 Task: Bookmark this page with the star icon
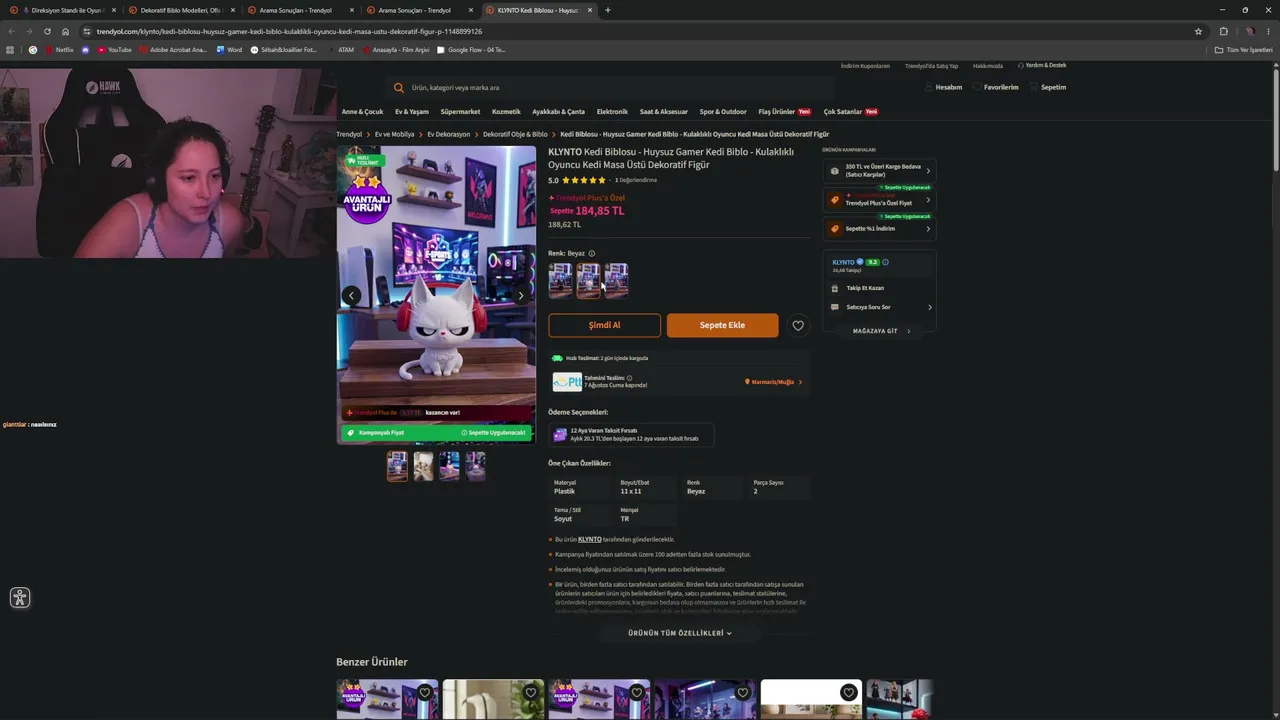pyautogui.click(x=1198, y=31)
